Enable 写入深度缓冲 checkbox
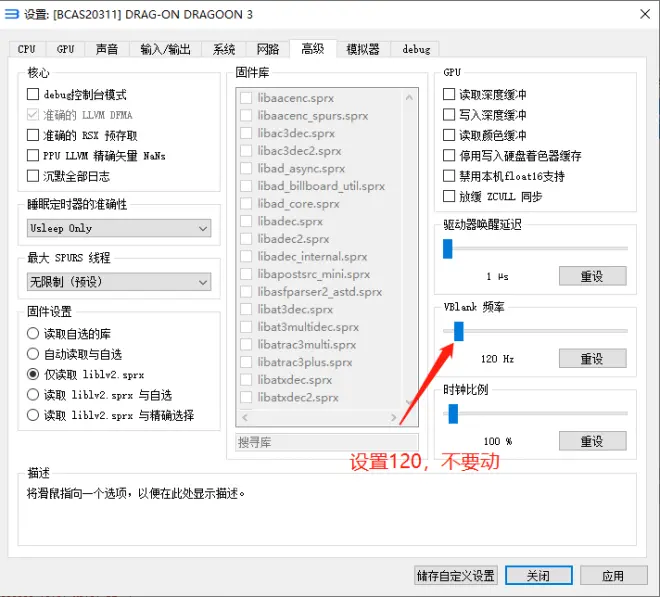This screenshot has width=660, height=597. [449, 115]
